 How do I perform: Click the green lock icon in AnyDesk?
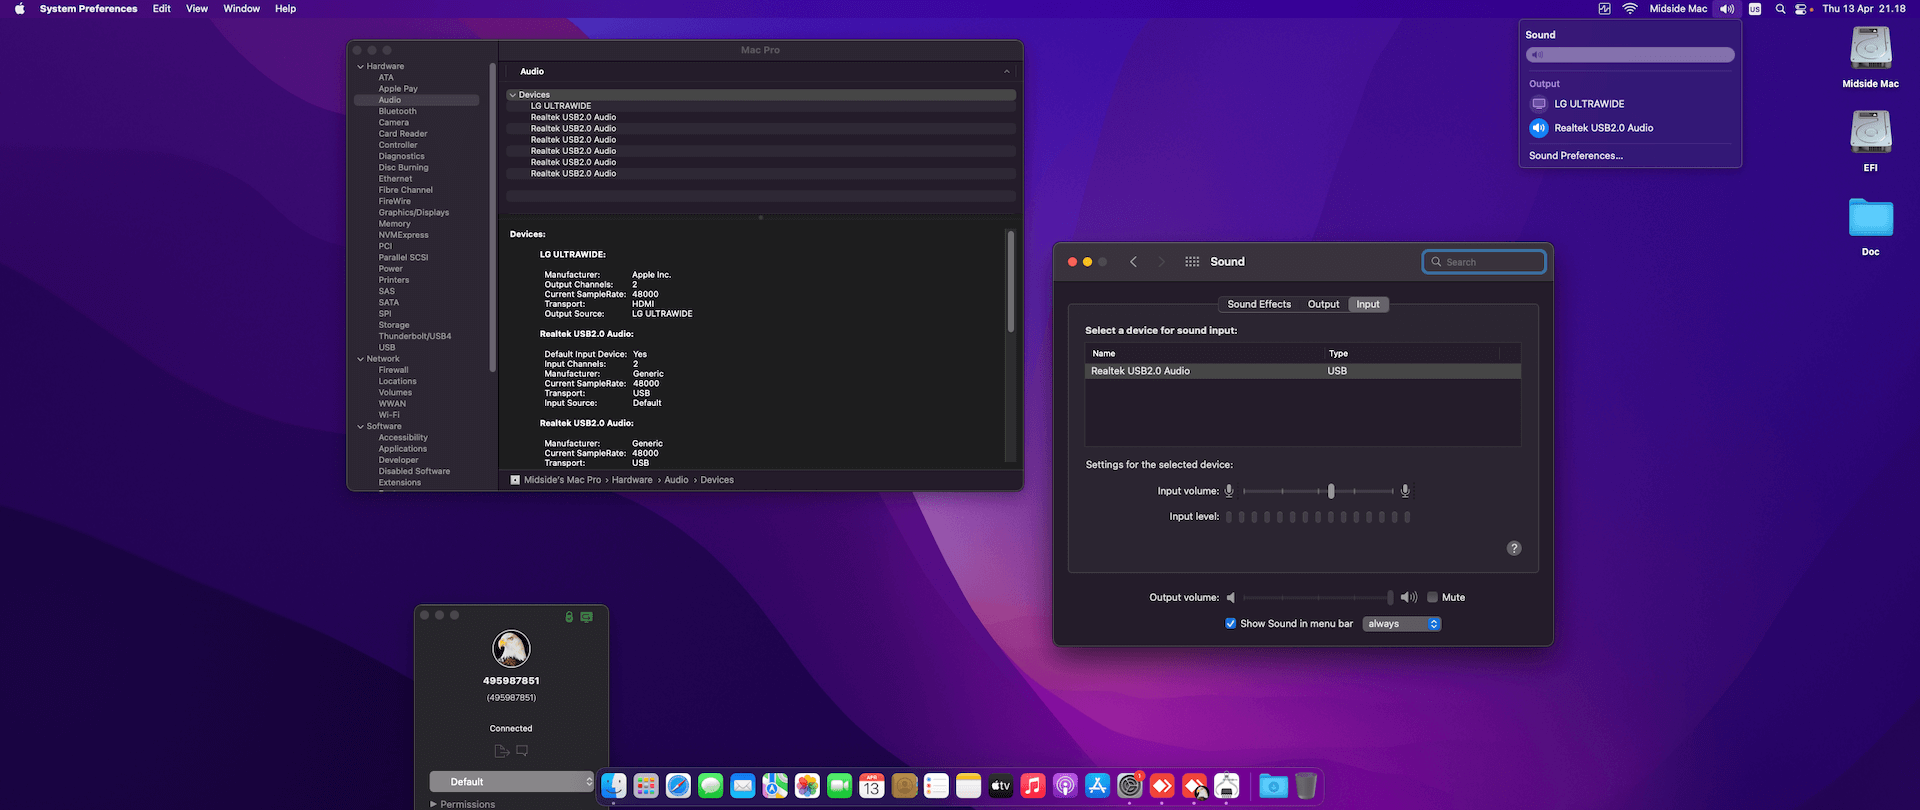(569, 617)
